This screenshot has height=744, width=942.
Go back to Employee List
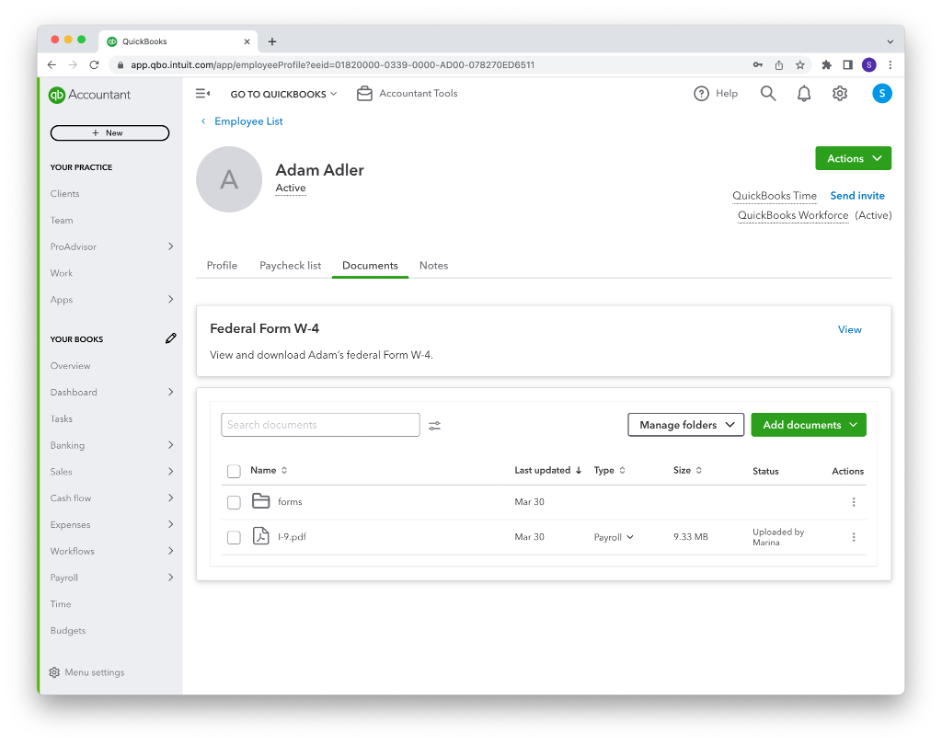[x=248, y=121]
